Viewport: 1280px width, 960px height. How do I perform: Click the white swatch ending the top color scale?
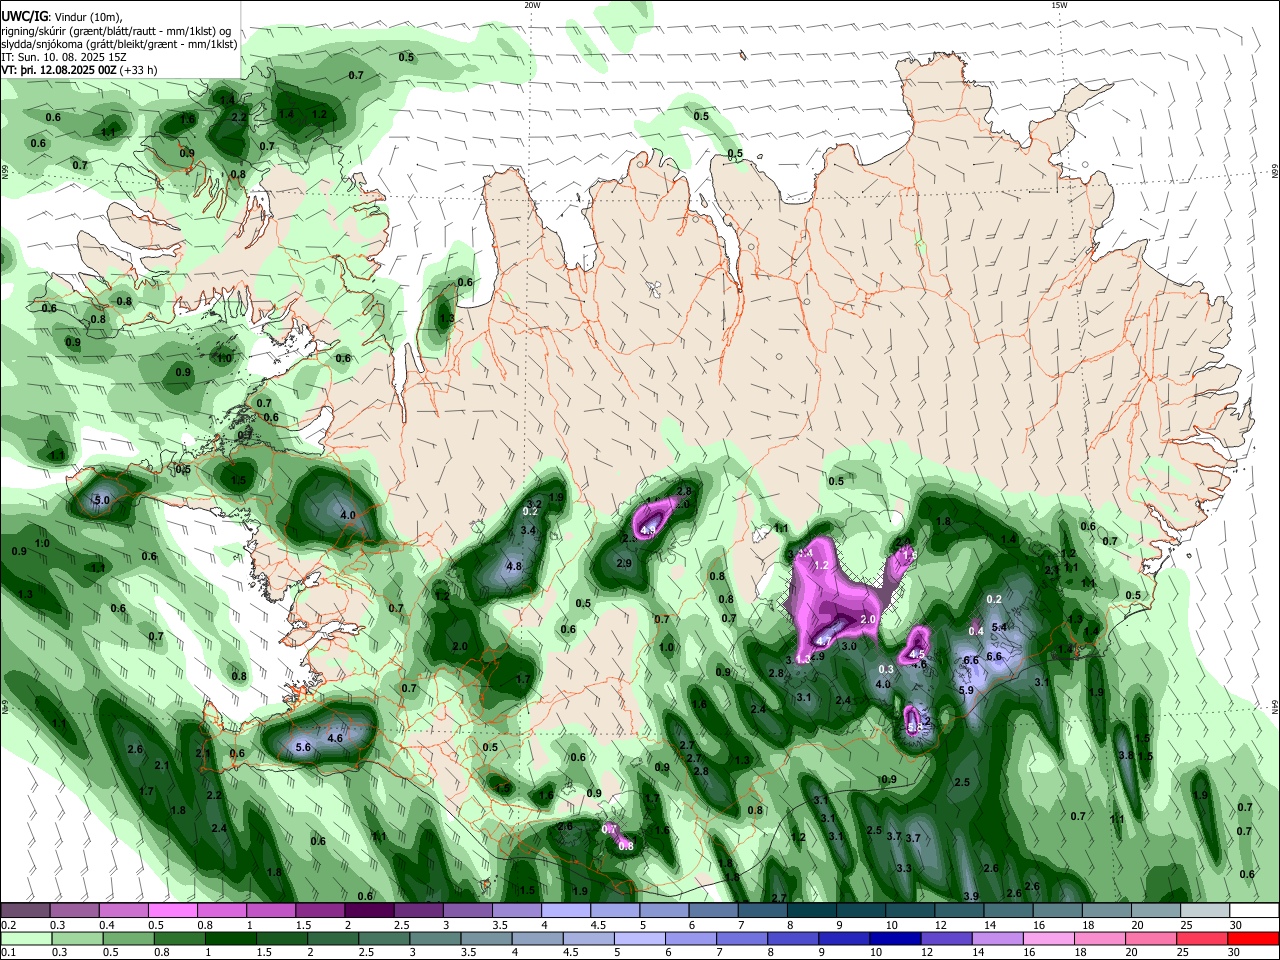[1255, 910]
